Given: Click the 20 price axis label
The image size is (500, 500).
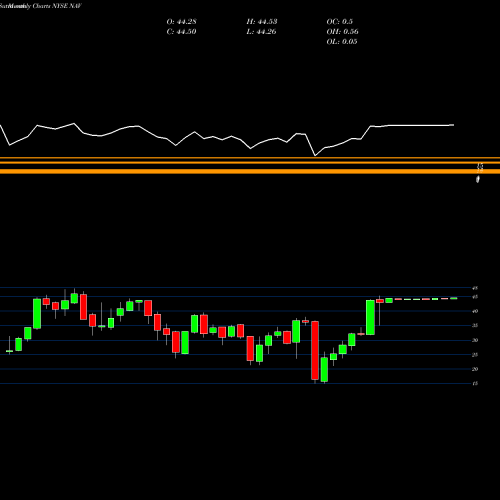Looking at the screenshot, I should 475,369.
